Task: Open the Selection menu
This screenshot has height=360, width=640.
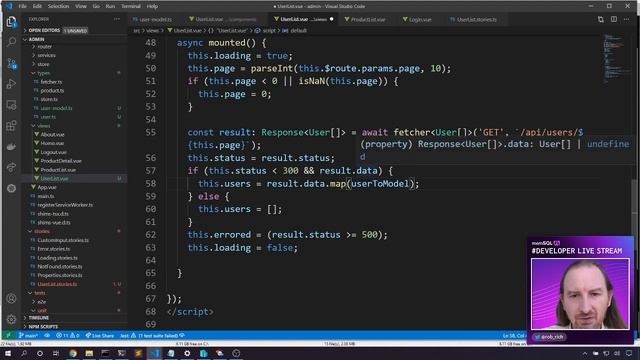Action: 58,6
